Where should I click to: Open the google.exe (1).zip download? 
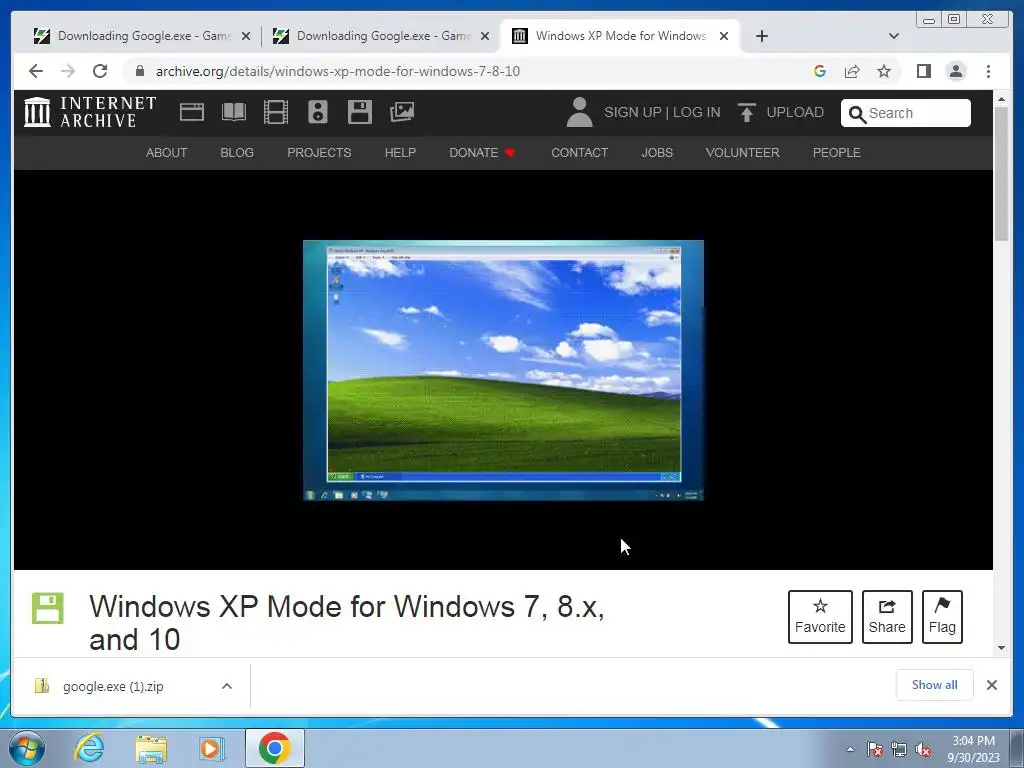[113, 686]
